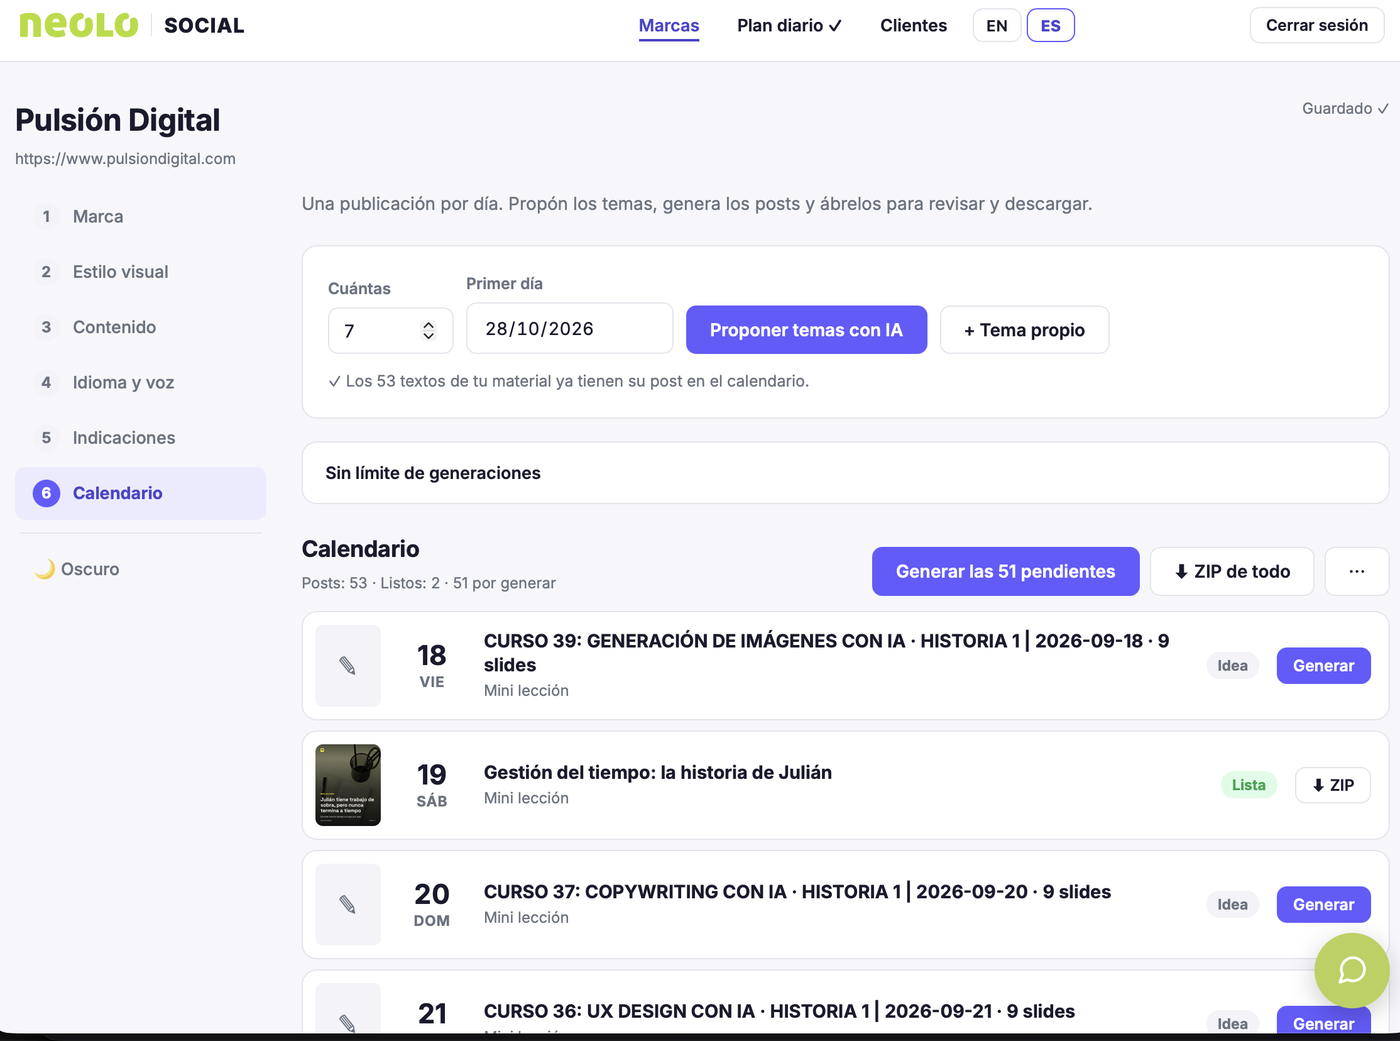Image resolution: width=1400 pixels, height=1041 pixels.
Task: Click the Lista status badge
Action: pos(1248,785)
